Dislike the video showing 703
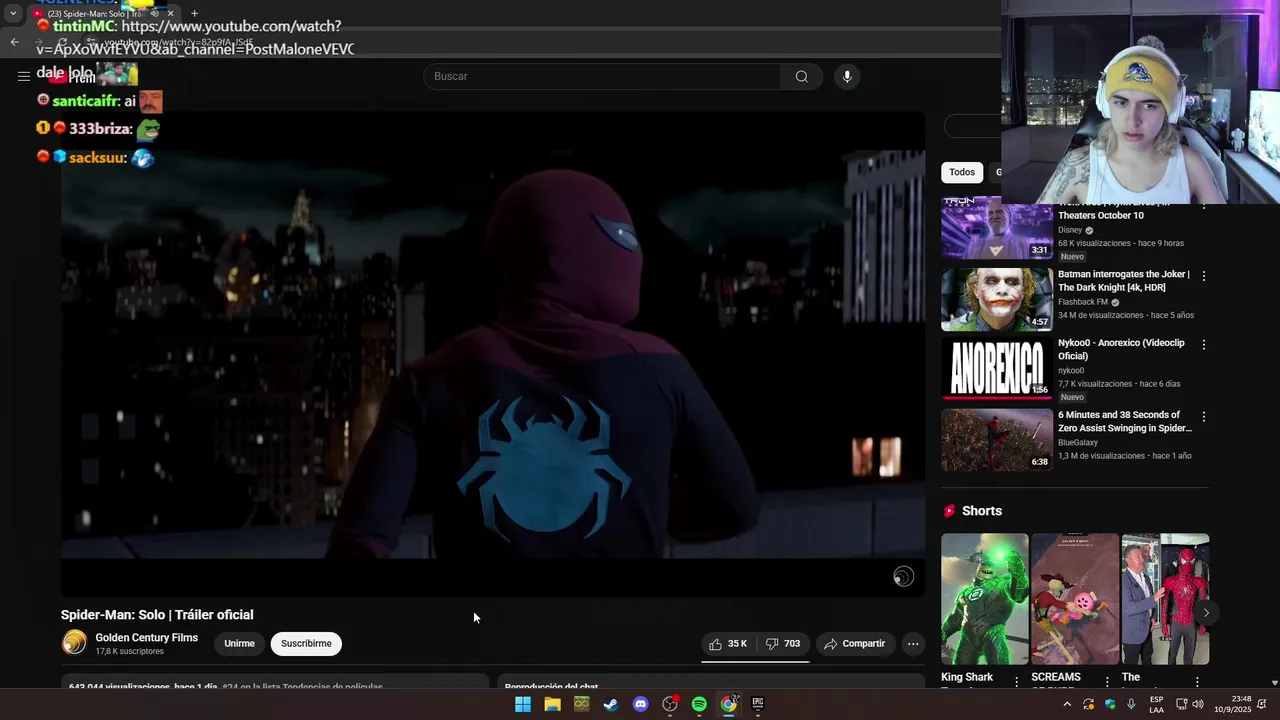Viewport: 1280px width, 720px height. (x=782, y=644)
